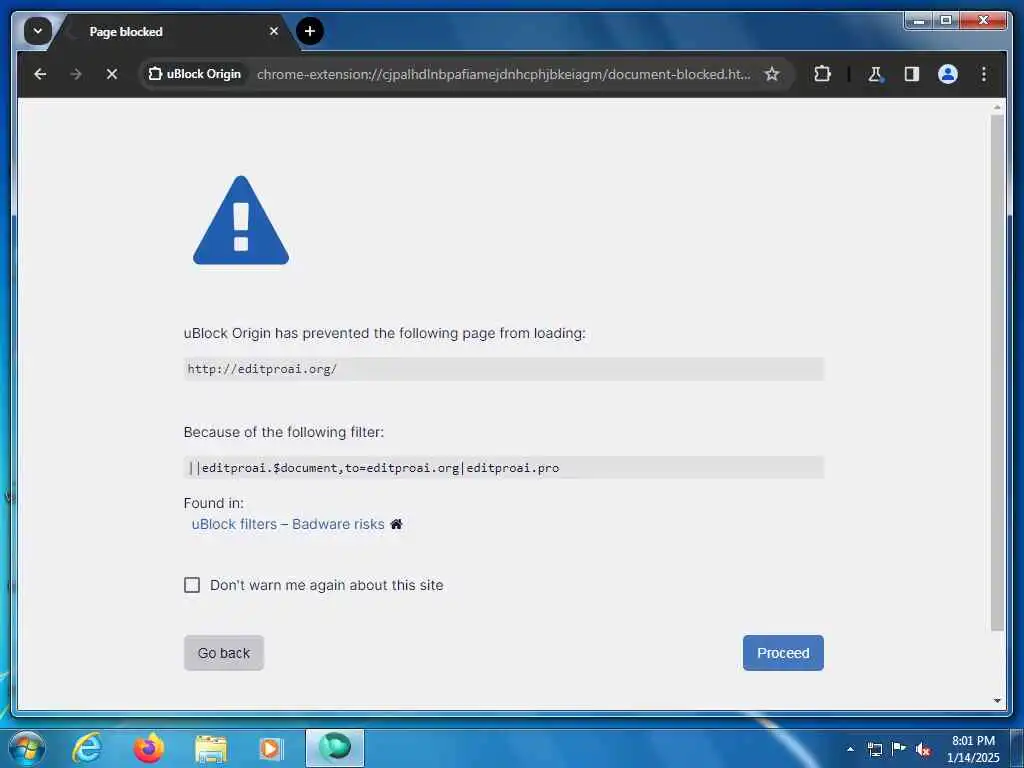Go back using browser back arrow
The width and height of the screenshot is (1024, 768).
click(40, 74)
